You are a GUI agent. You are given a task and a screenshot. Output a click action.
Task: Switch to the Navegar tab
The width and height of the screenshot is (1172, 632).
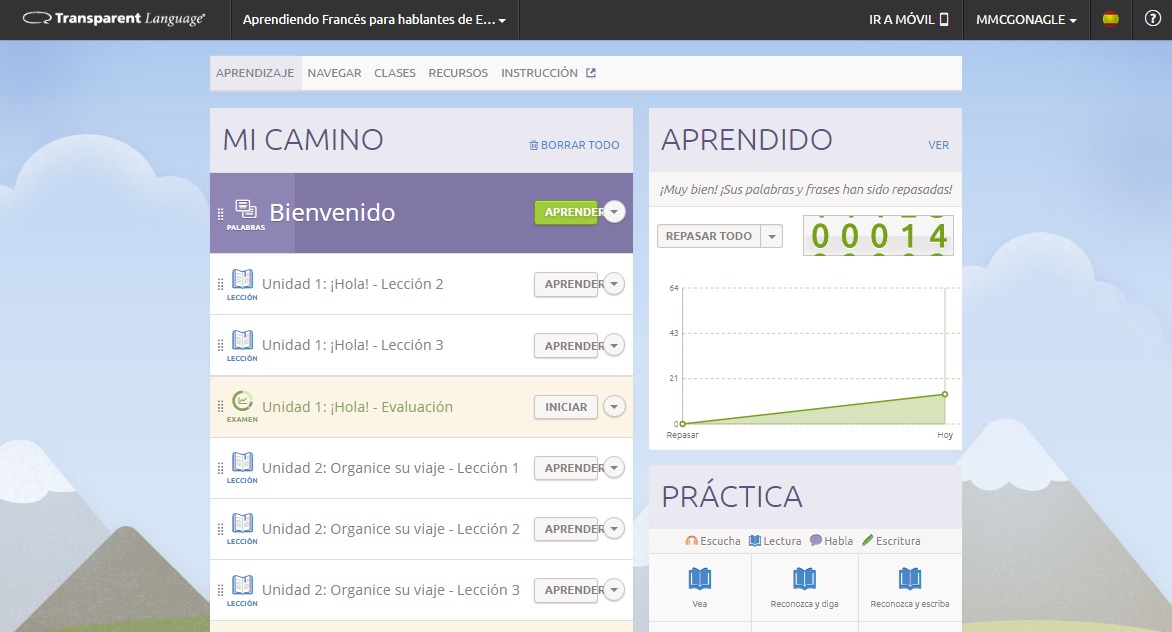click(x=334, y=72)
